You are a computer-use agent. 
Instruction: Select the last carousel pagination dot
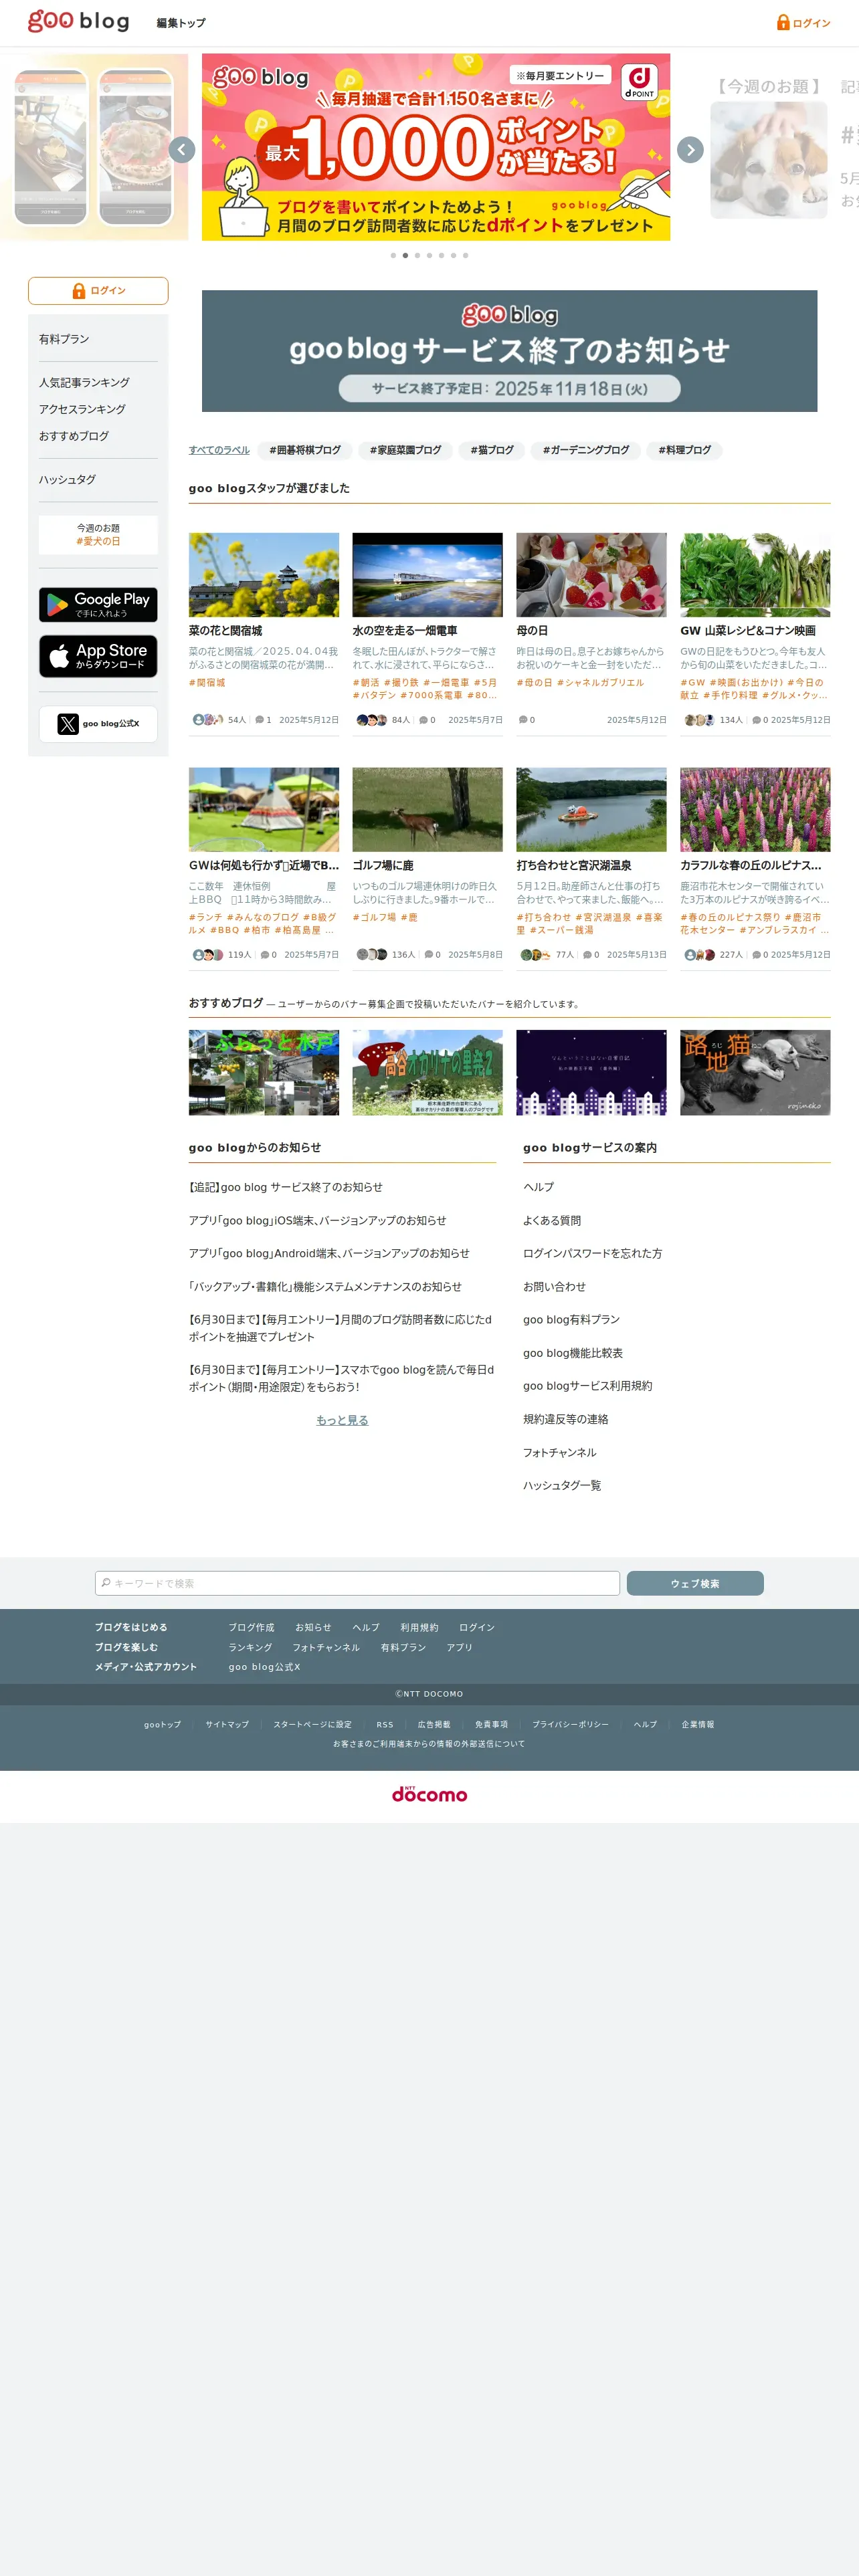tap(465, 255)
